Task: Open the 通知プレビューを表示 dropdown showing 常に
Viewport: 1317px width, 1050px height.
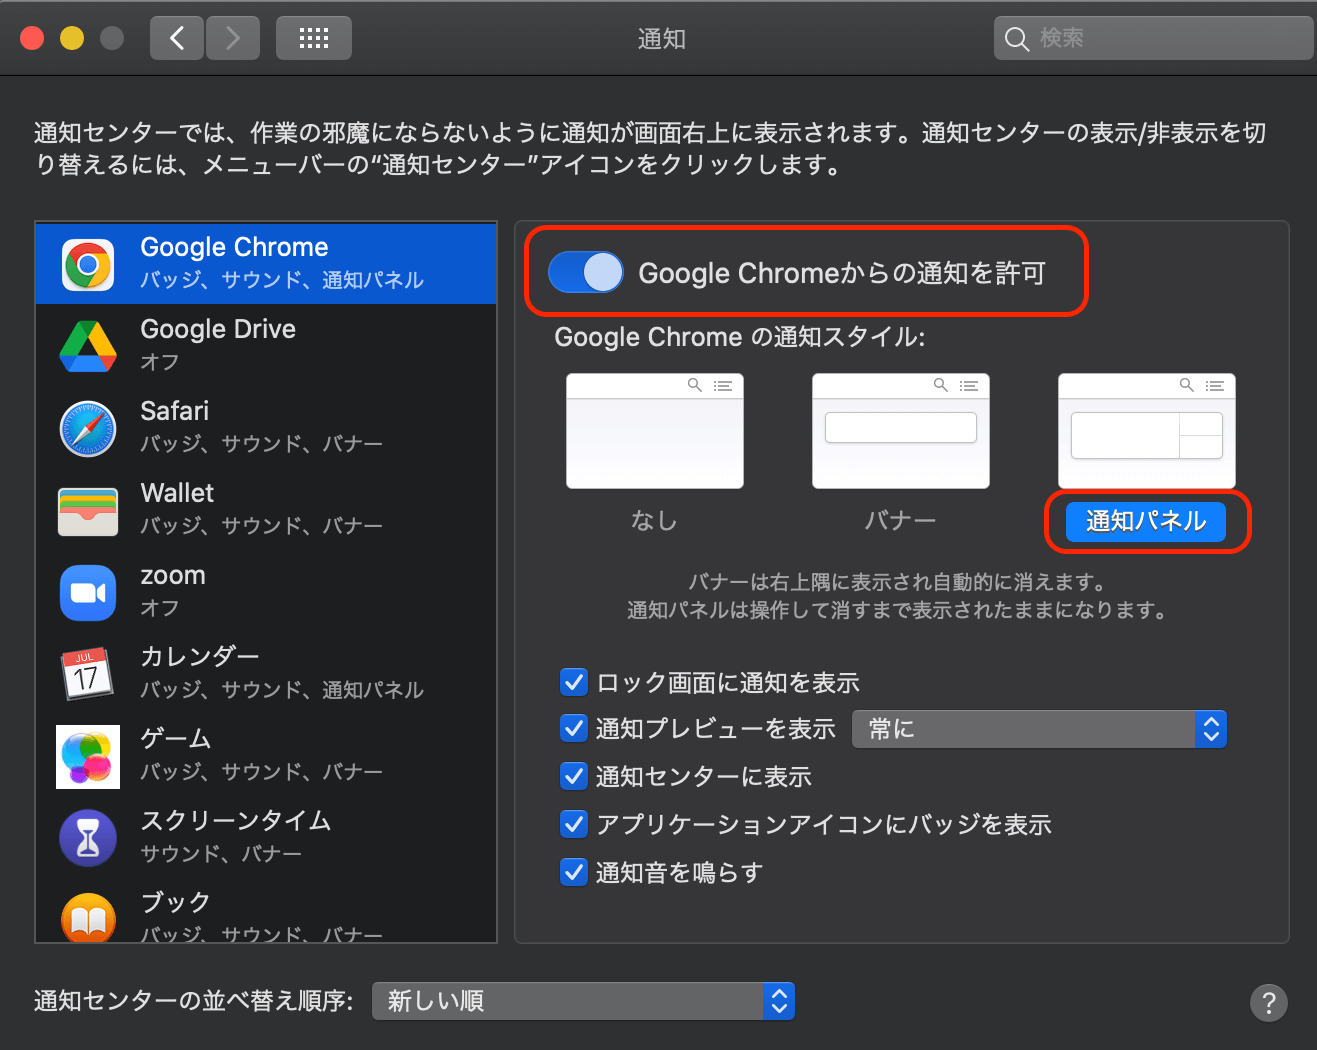Action: click(x=1038, y=729)
